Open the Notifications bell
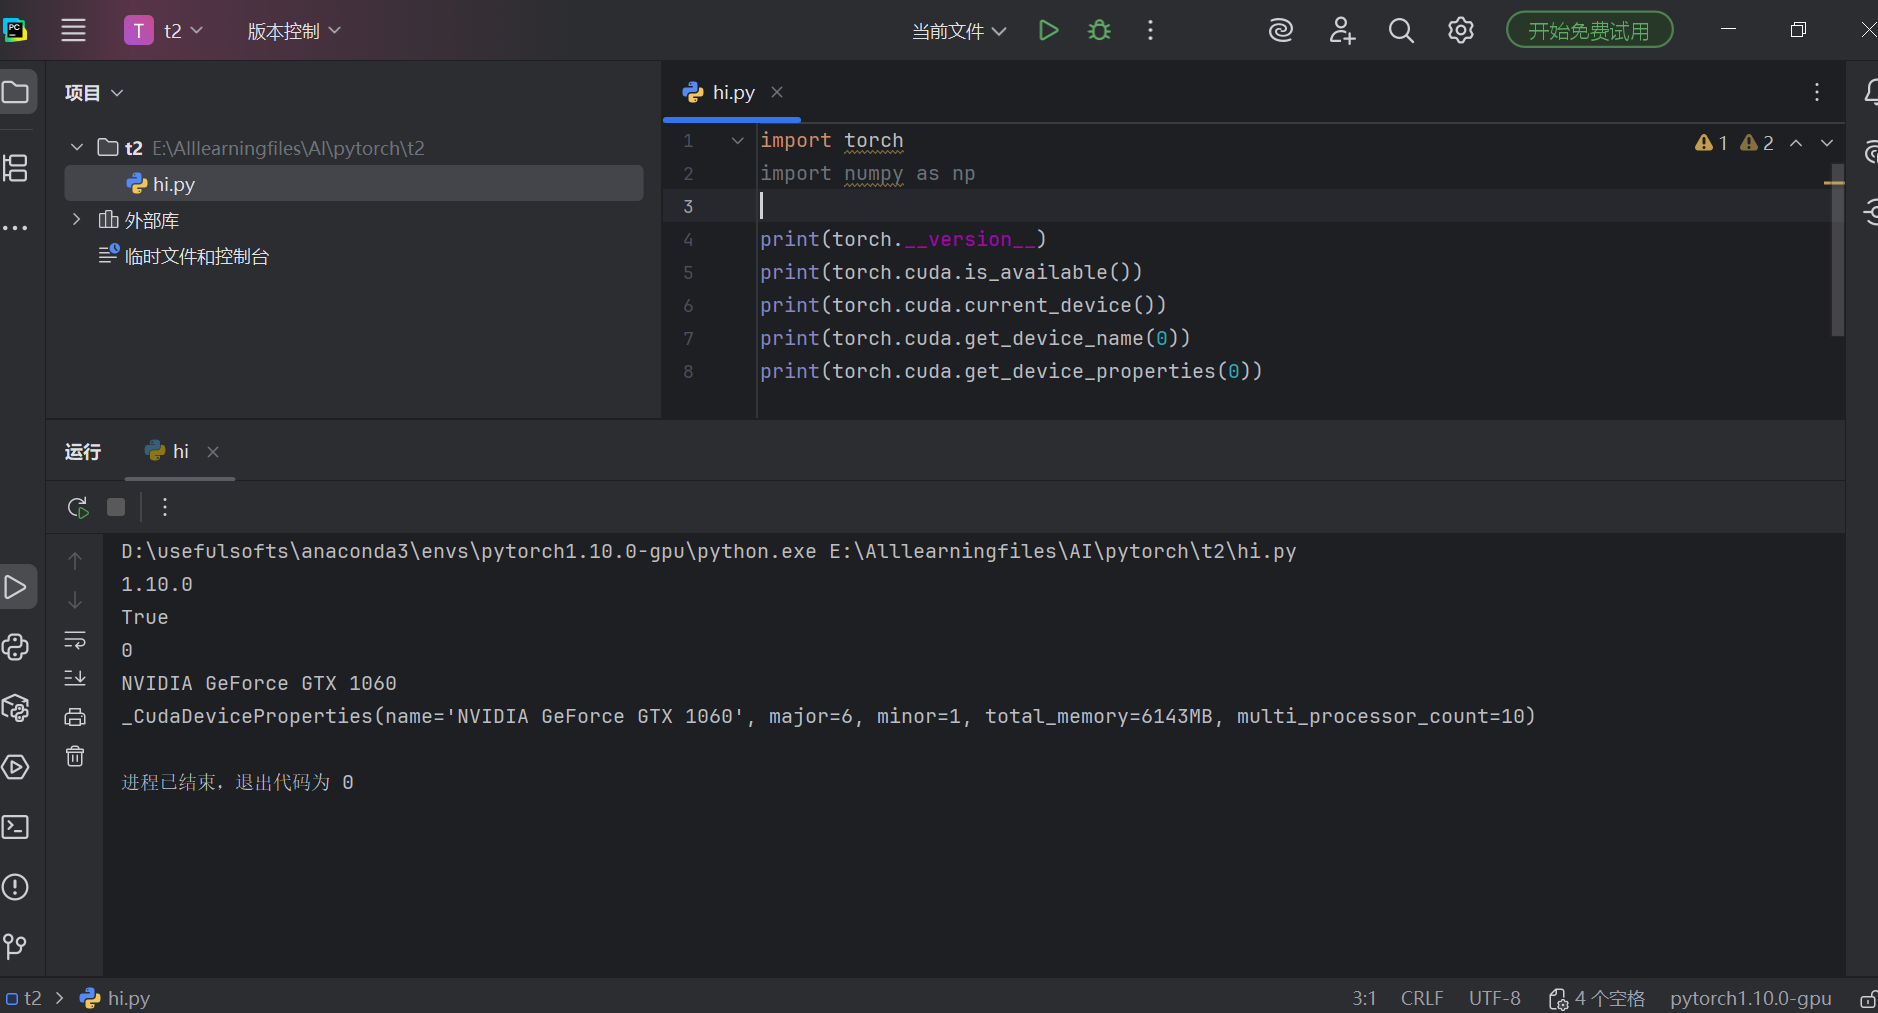The width and height of the screenshot is (1878, 1013). [1870, 92]
